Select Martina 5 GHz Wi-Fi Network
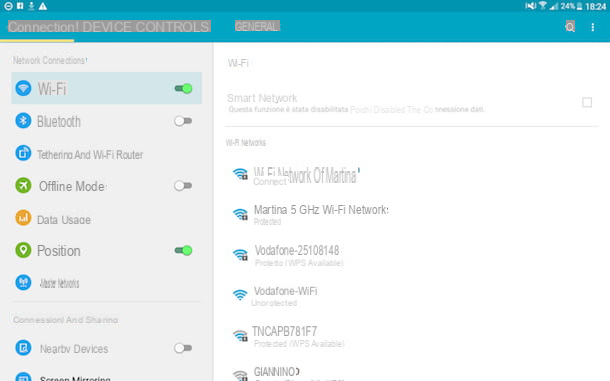Screen dimensions: 610x381 click(x=412, y=215)
